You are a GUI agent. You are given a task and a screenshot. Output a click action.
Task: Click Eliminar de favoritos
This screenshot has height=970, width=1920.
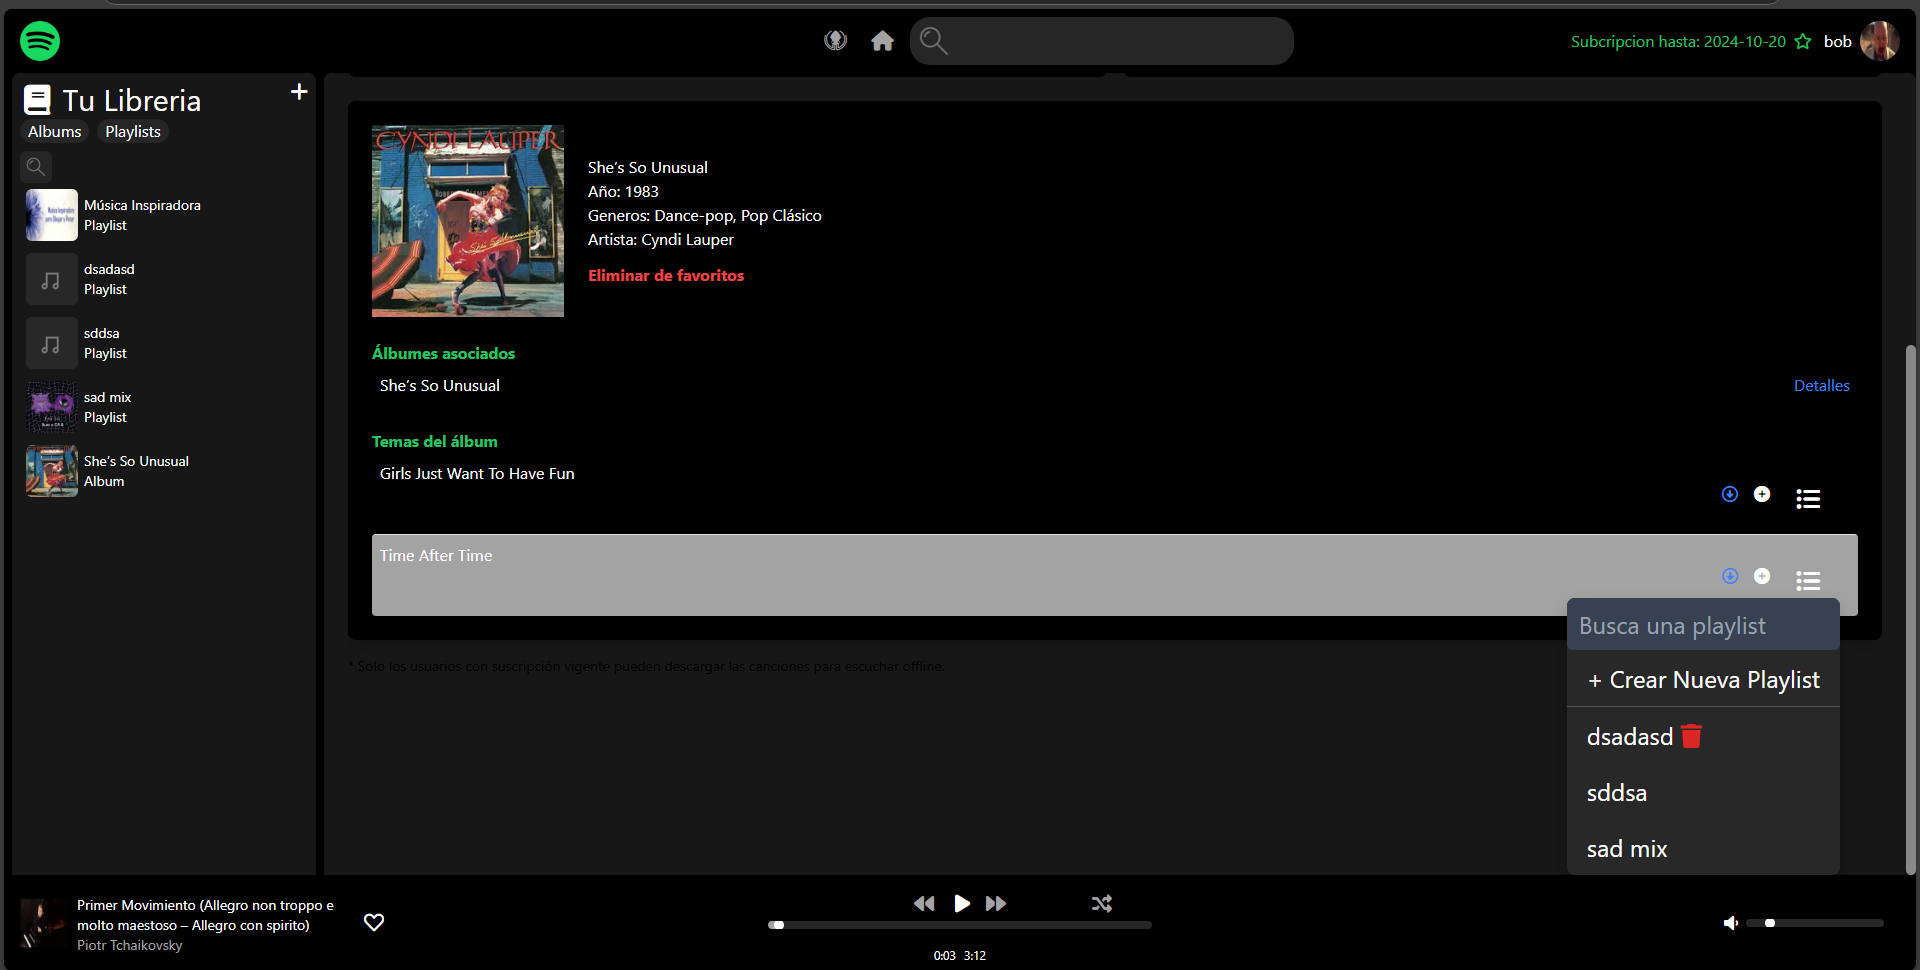pos(666,276)
